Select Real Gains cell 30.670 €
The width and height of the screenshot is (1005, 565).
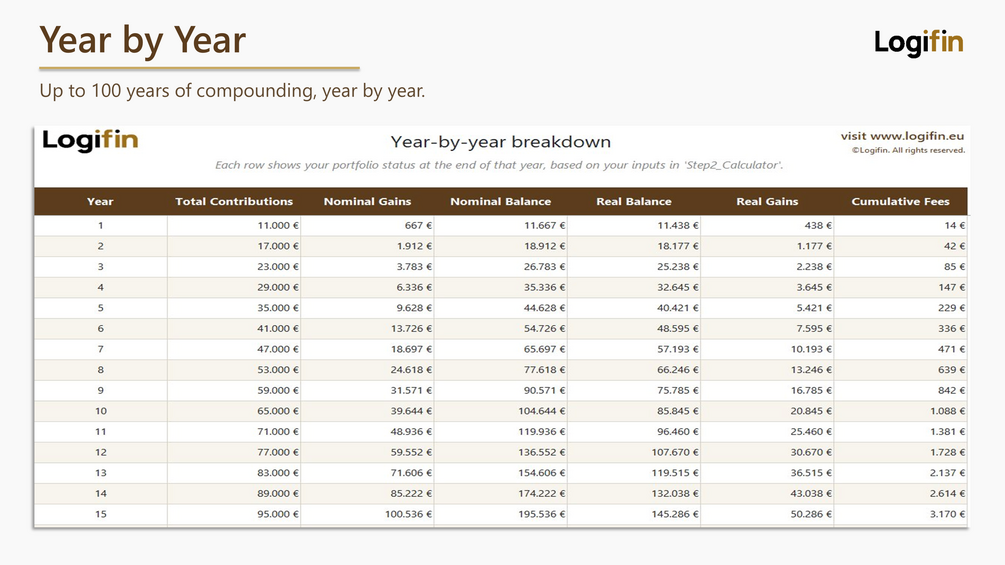click(767, 452)
